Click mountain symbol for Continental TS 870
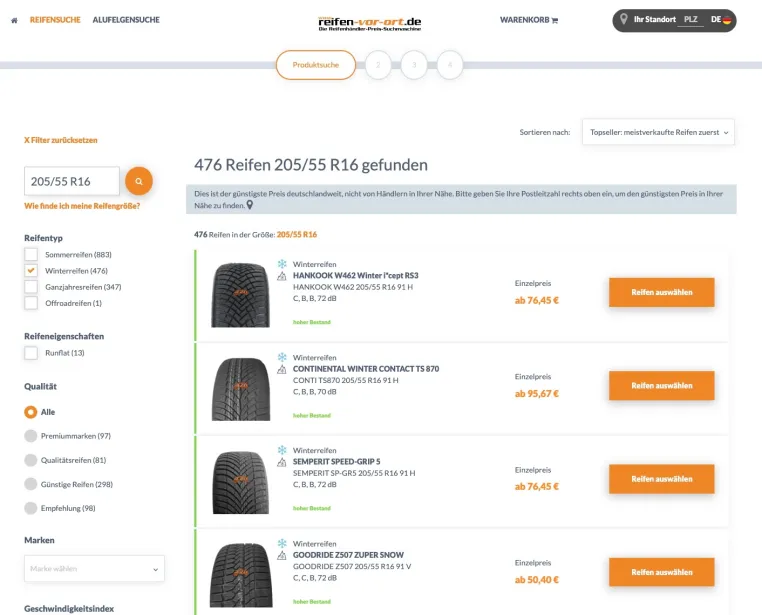762x615 pixels. [282, 370]
